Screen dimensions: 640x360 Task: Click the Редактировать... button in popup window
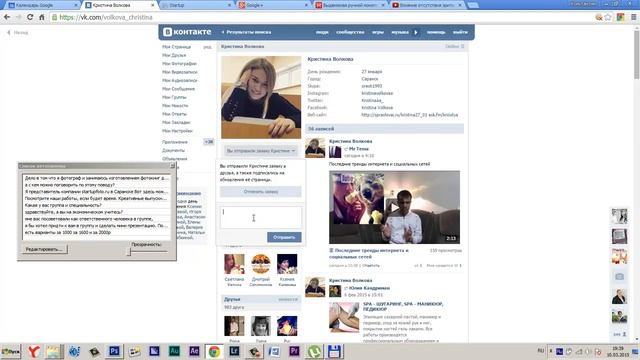[44, 249]
